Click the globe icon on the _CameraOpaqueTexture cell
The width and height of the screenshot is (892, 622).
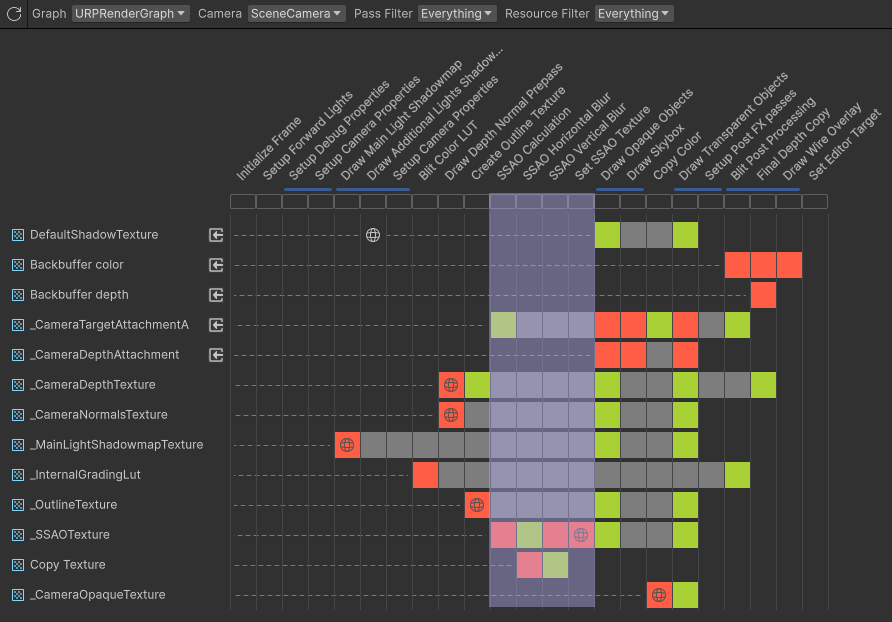point(659,595)
